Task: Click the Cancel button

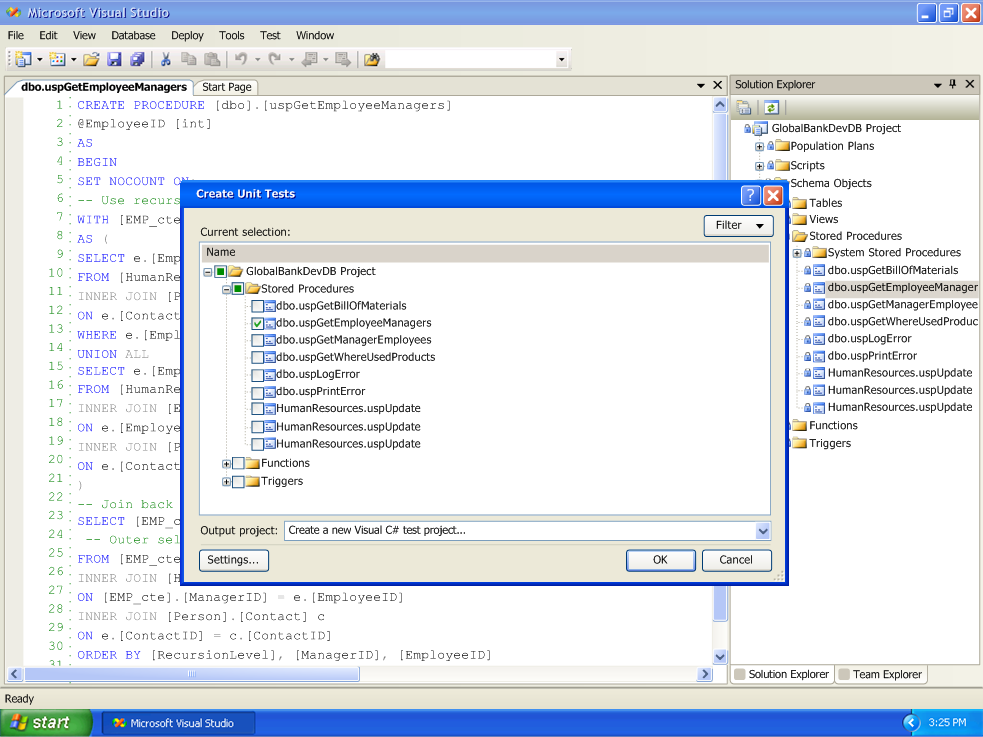Action: pyautogui.click(x=736, y=560)
